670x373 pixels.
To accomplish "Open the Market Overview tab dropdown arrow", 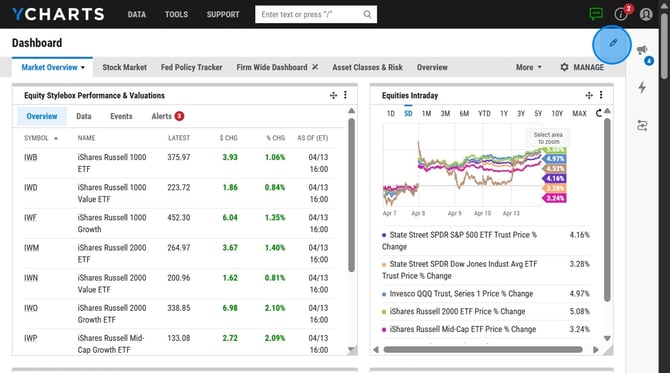I will point(83,68).
